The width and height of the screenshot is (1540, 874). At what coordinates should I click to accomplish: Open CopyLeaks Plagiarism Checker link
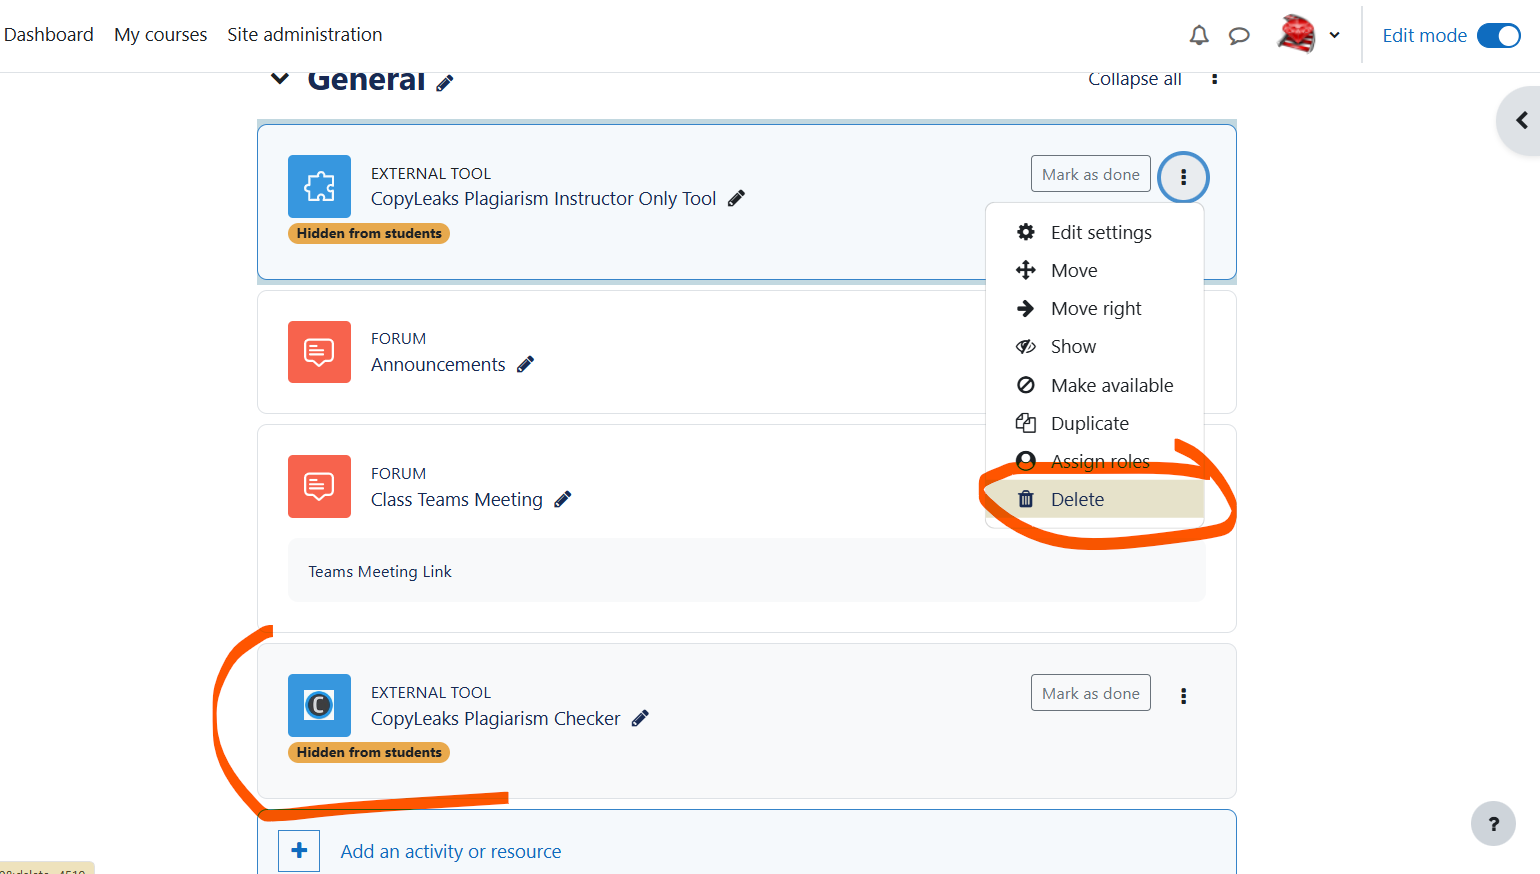pyautogui.click(x=495, y=719)
